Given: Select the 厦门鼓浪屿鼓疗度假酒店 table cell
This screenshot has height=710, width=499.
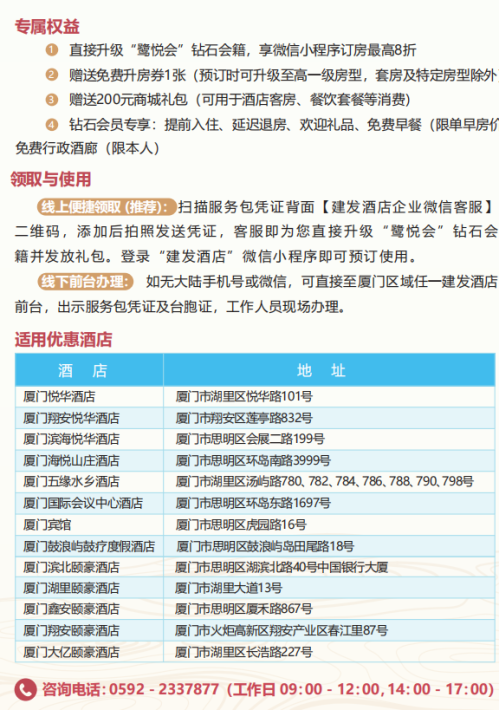Looking at the screenshot, I should [89, 546].
